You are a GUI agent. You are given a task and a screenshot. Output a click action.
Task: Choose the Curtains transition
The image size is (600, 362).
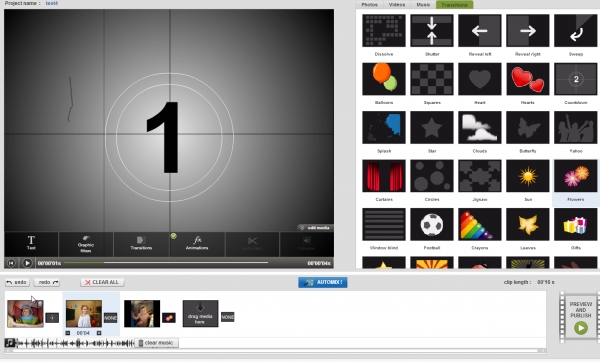click(384, 176)
